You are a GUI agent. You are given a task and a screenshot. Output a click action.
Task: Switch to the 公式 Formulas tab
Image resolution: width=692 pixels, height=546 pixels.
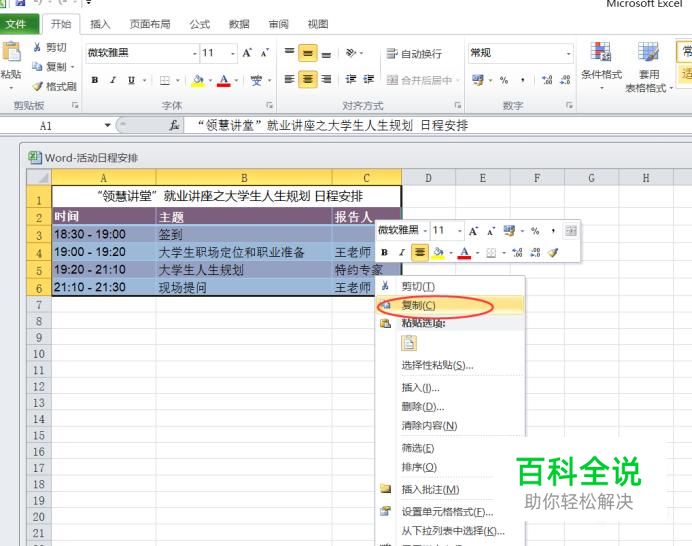[199, 24]
